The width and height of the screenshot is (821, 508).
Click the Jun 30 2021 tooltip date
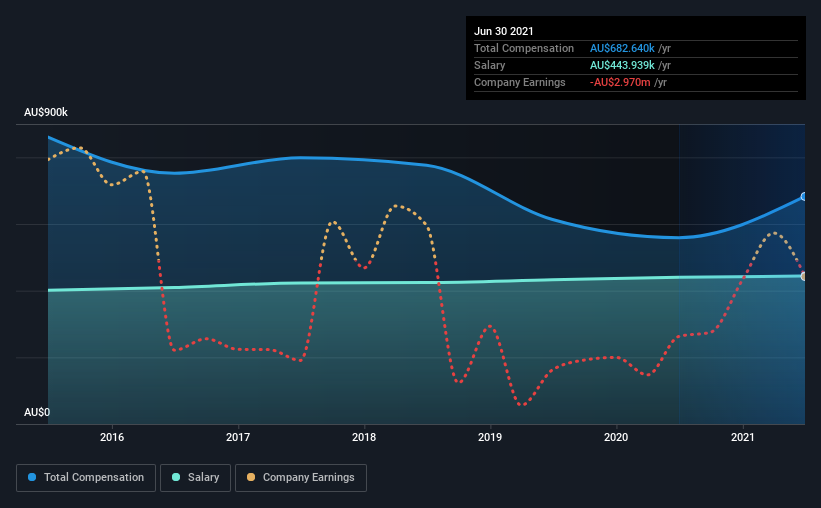504,31
